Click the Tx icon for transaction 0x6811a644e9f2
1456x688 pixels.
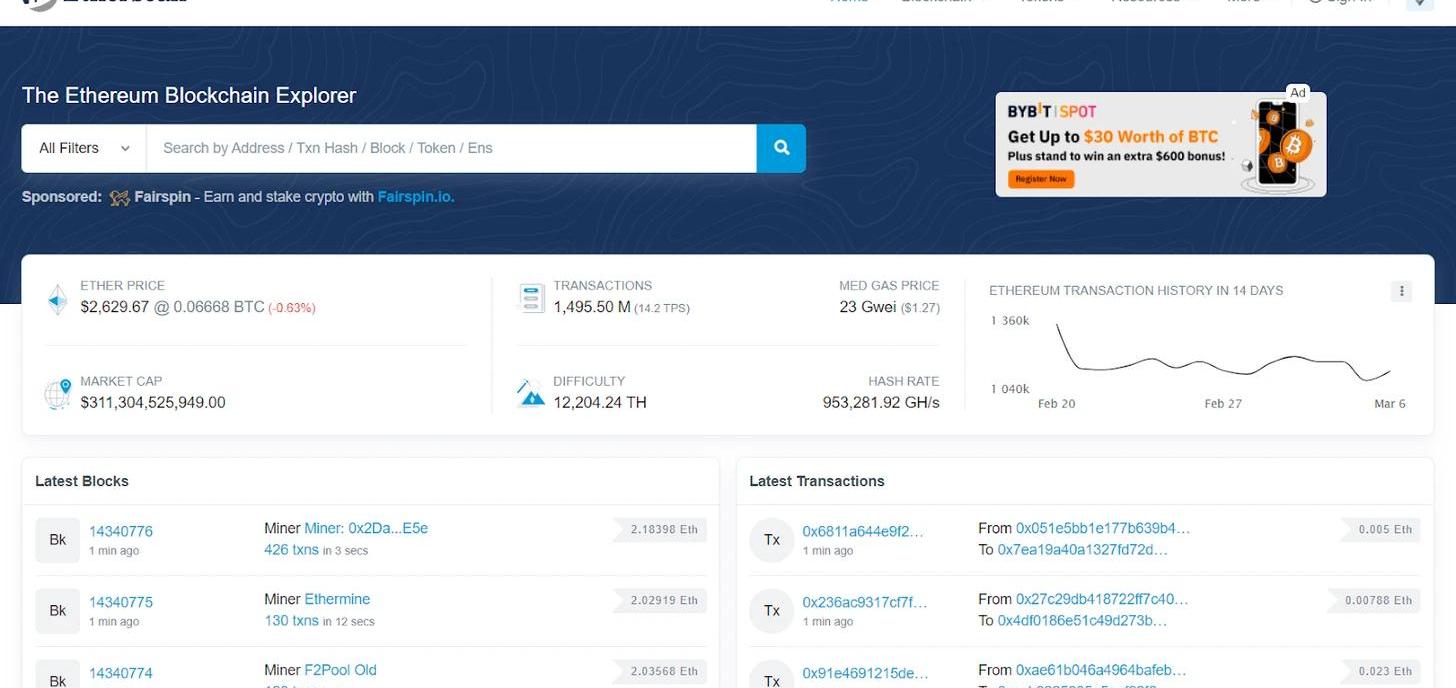coord(772,540)
